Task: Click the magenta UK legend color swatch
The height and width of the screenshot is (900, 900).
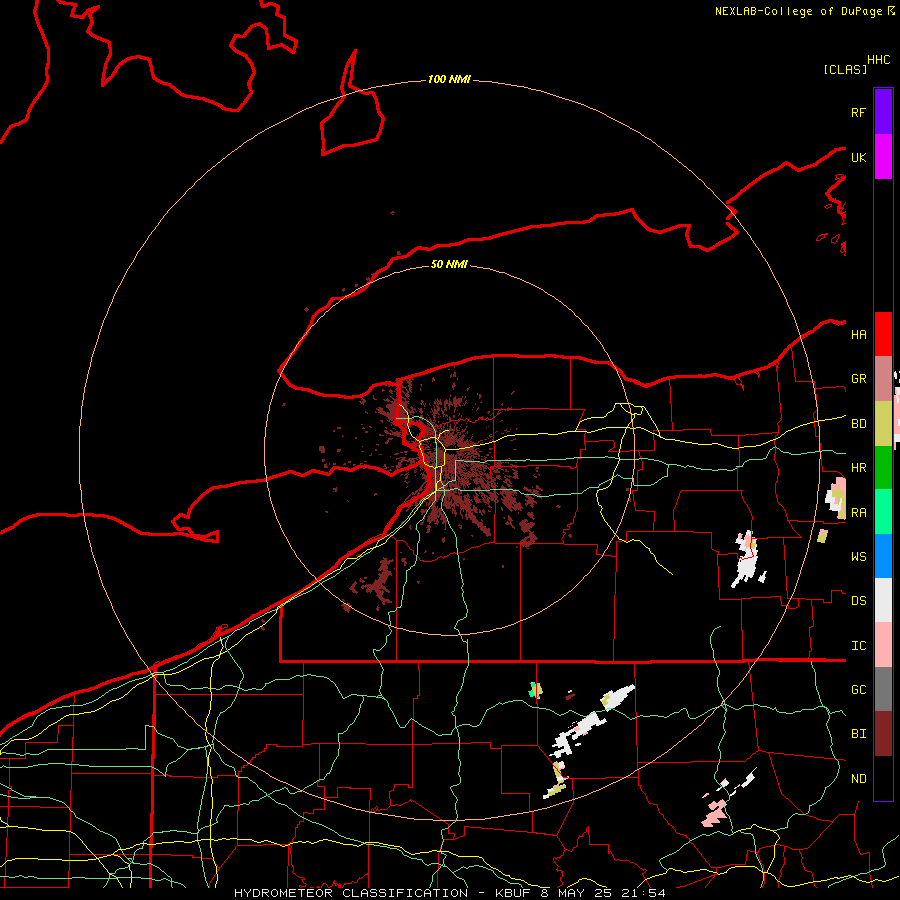Action: tap(883, 157)
